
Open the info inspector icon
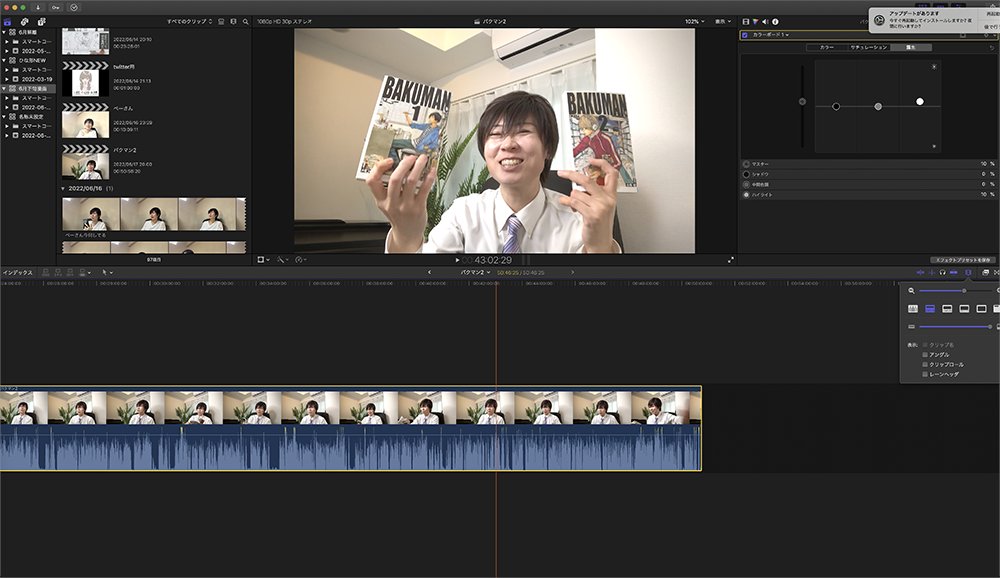(776, 22)
